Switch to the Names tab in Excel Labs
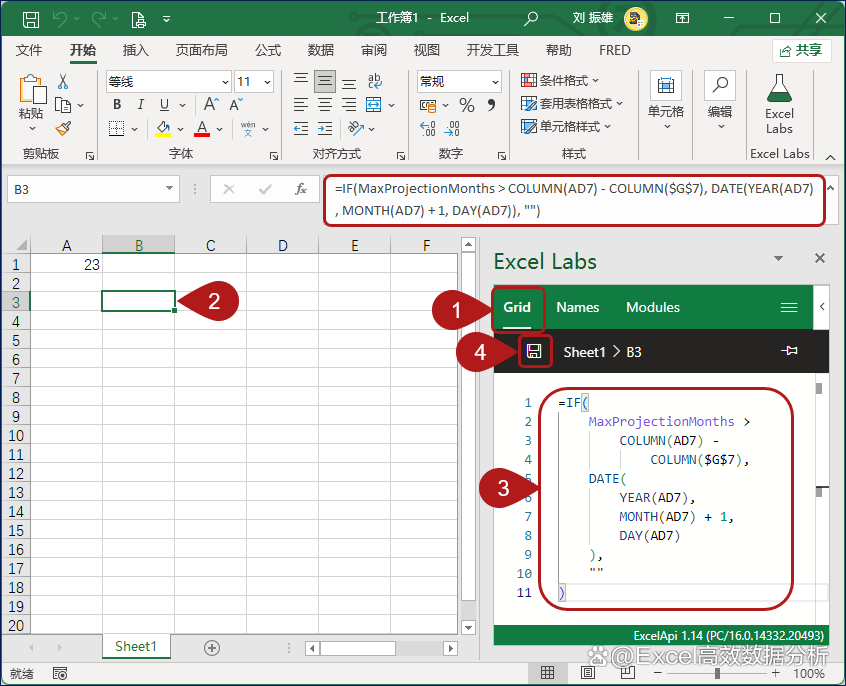 [x=577, y=307]
